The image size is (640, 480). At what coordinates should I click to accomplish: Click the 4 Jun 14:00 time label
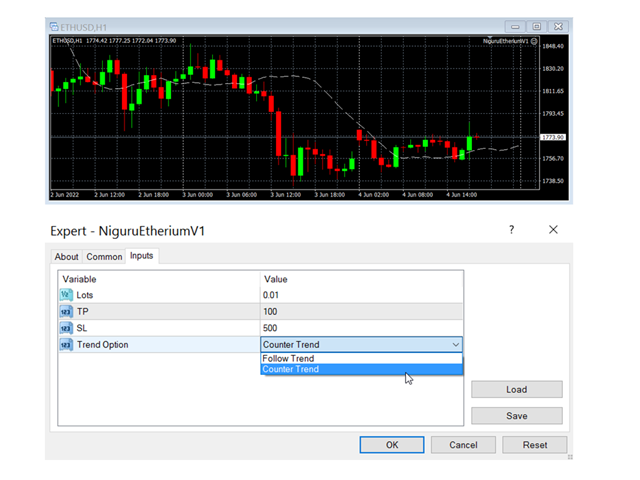pyautogui.click(x=461, y=195)
